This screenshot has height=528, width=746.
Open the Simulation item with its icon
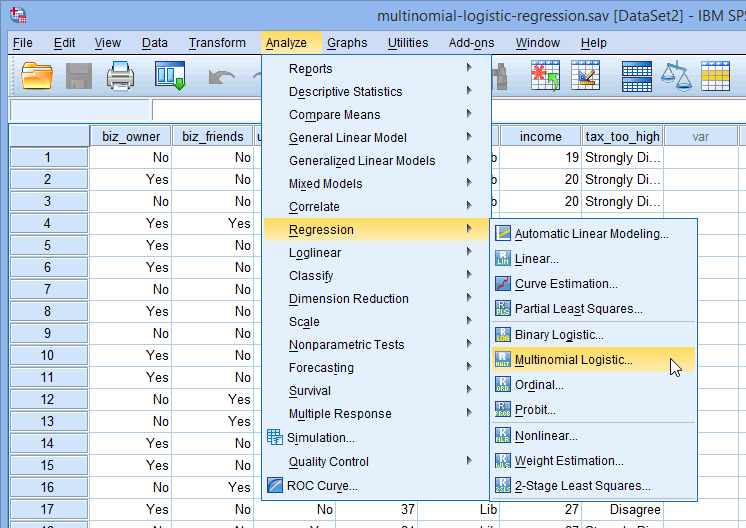[x=320, y=438]
